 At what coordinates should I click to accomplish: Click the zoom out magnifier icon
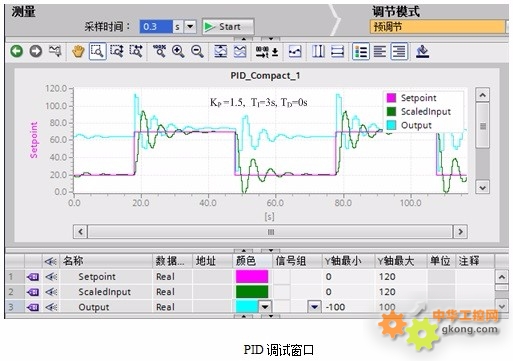[197, 51]
